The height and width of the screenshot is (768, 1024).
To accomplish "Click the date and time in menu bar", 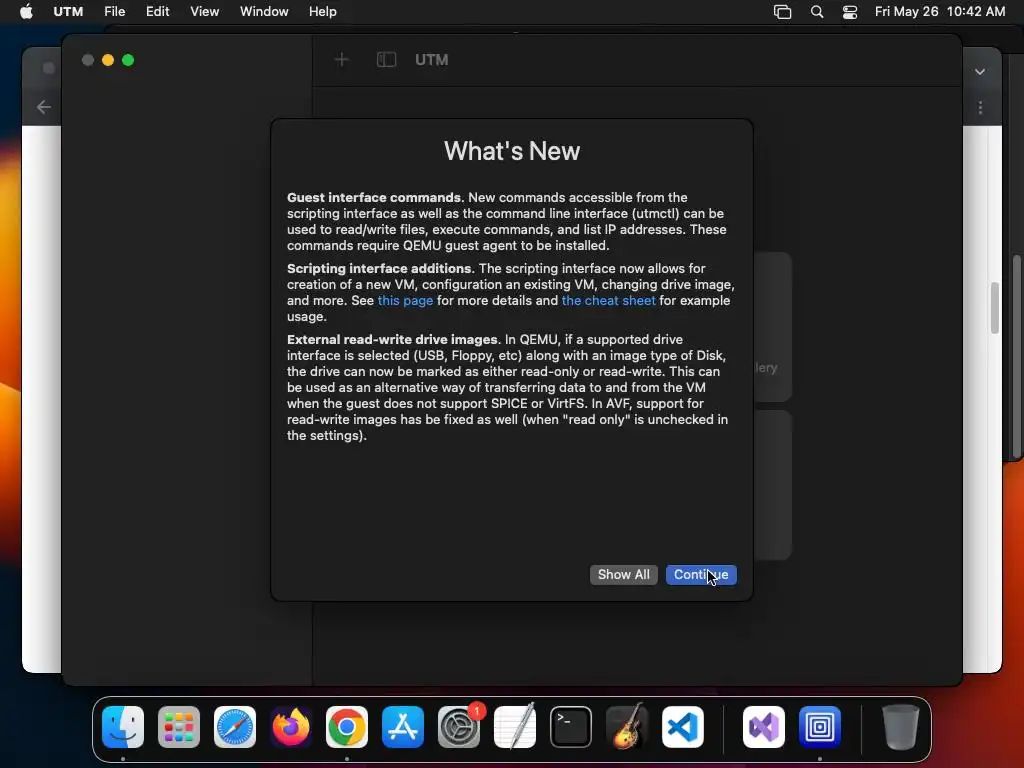I will (x=940, y=12).
